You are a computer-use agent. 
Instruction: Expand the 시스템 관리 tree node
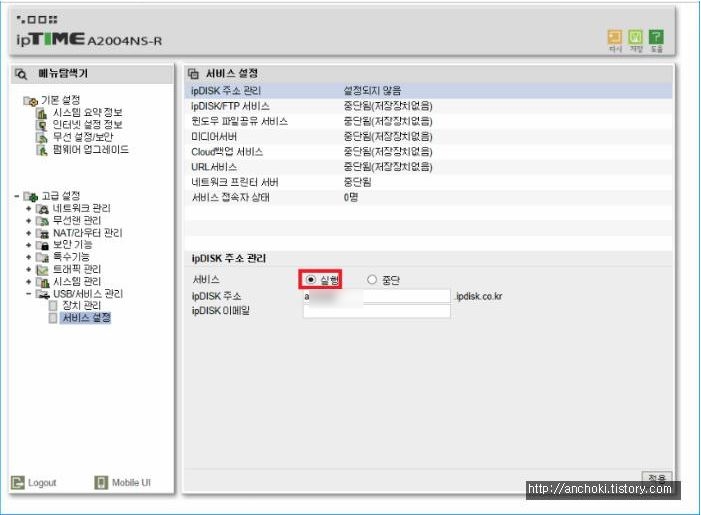29,282
